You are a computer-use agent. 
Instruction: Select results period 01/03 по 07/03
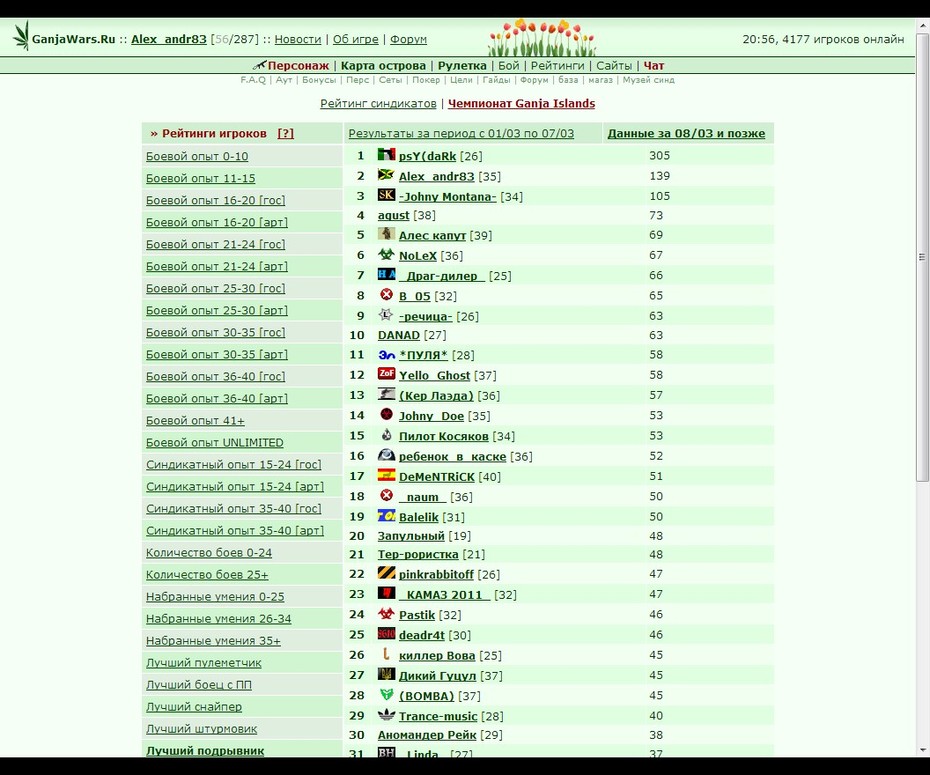461,133
